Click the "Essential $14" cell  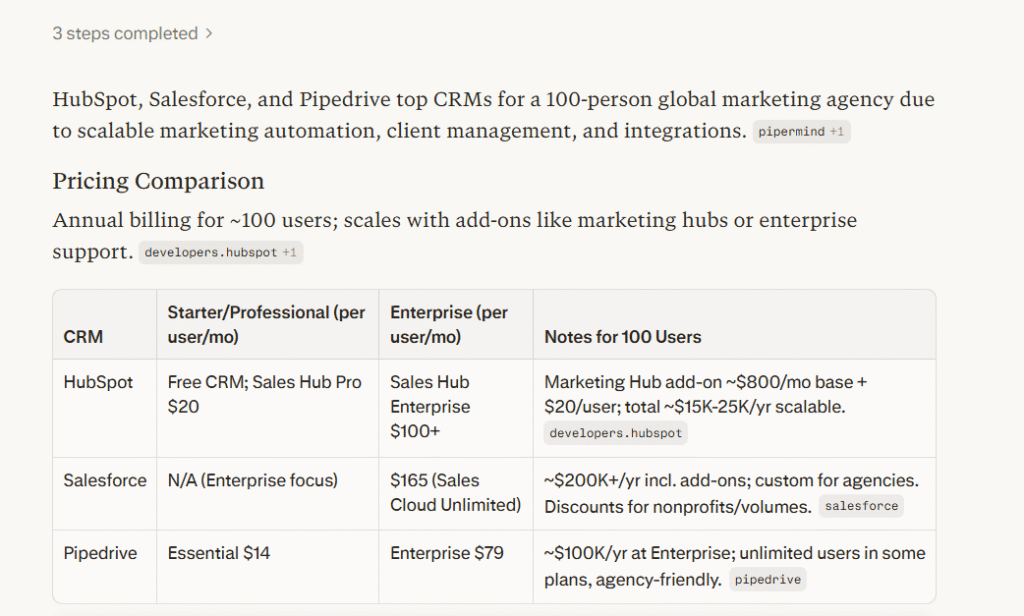coord(218,553)
